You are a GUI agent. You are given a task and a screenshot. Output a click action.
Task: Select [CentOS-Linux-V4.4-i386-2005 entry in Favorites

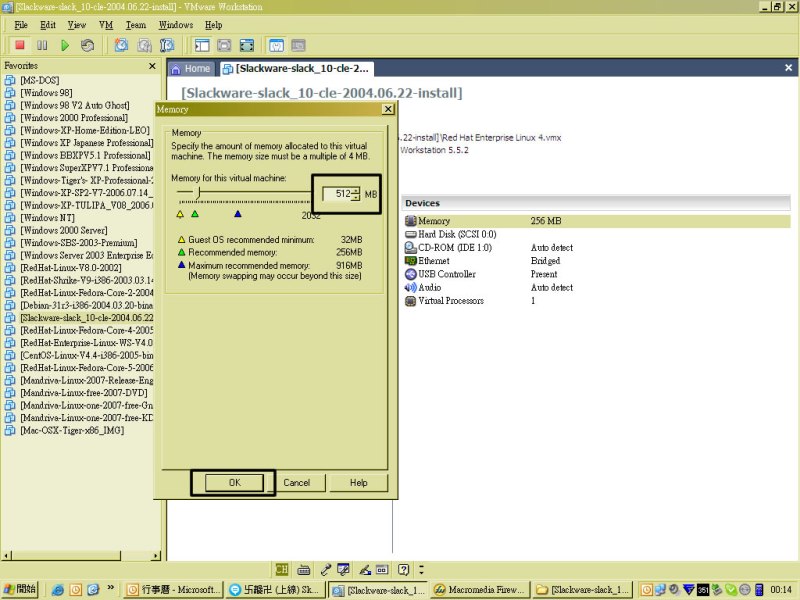86,355
